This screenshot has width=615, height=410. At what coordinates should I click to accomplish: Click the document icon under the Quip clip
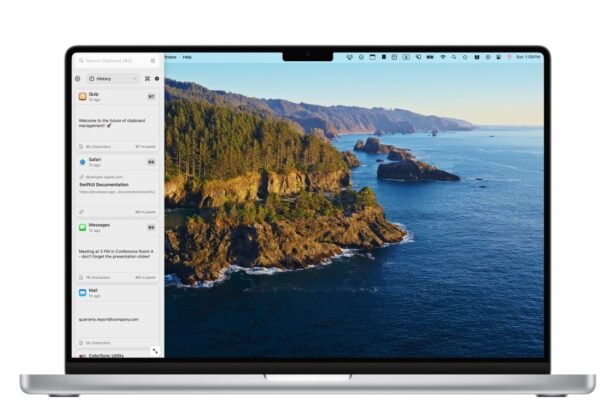point(81,147)
